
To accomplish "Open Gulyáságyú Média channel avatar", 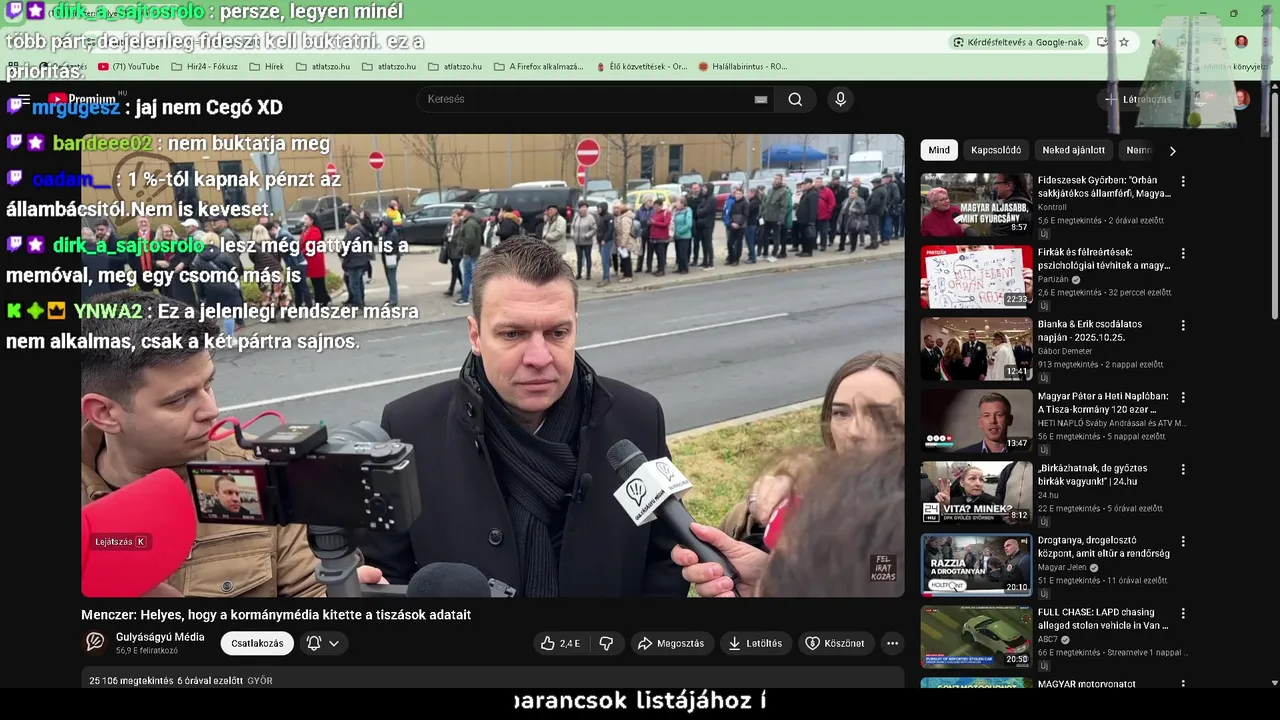I will [x=95, y=643].
